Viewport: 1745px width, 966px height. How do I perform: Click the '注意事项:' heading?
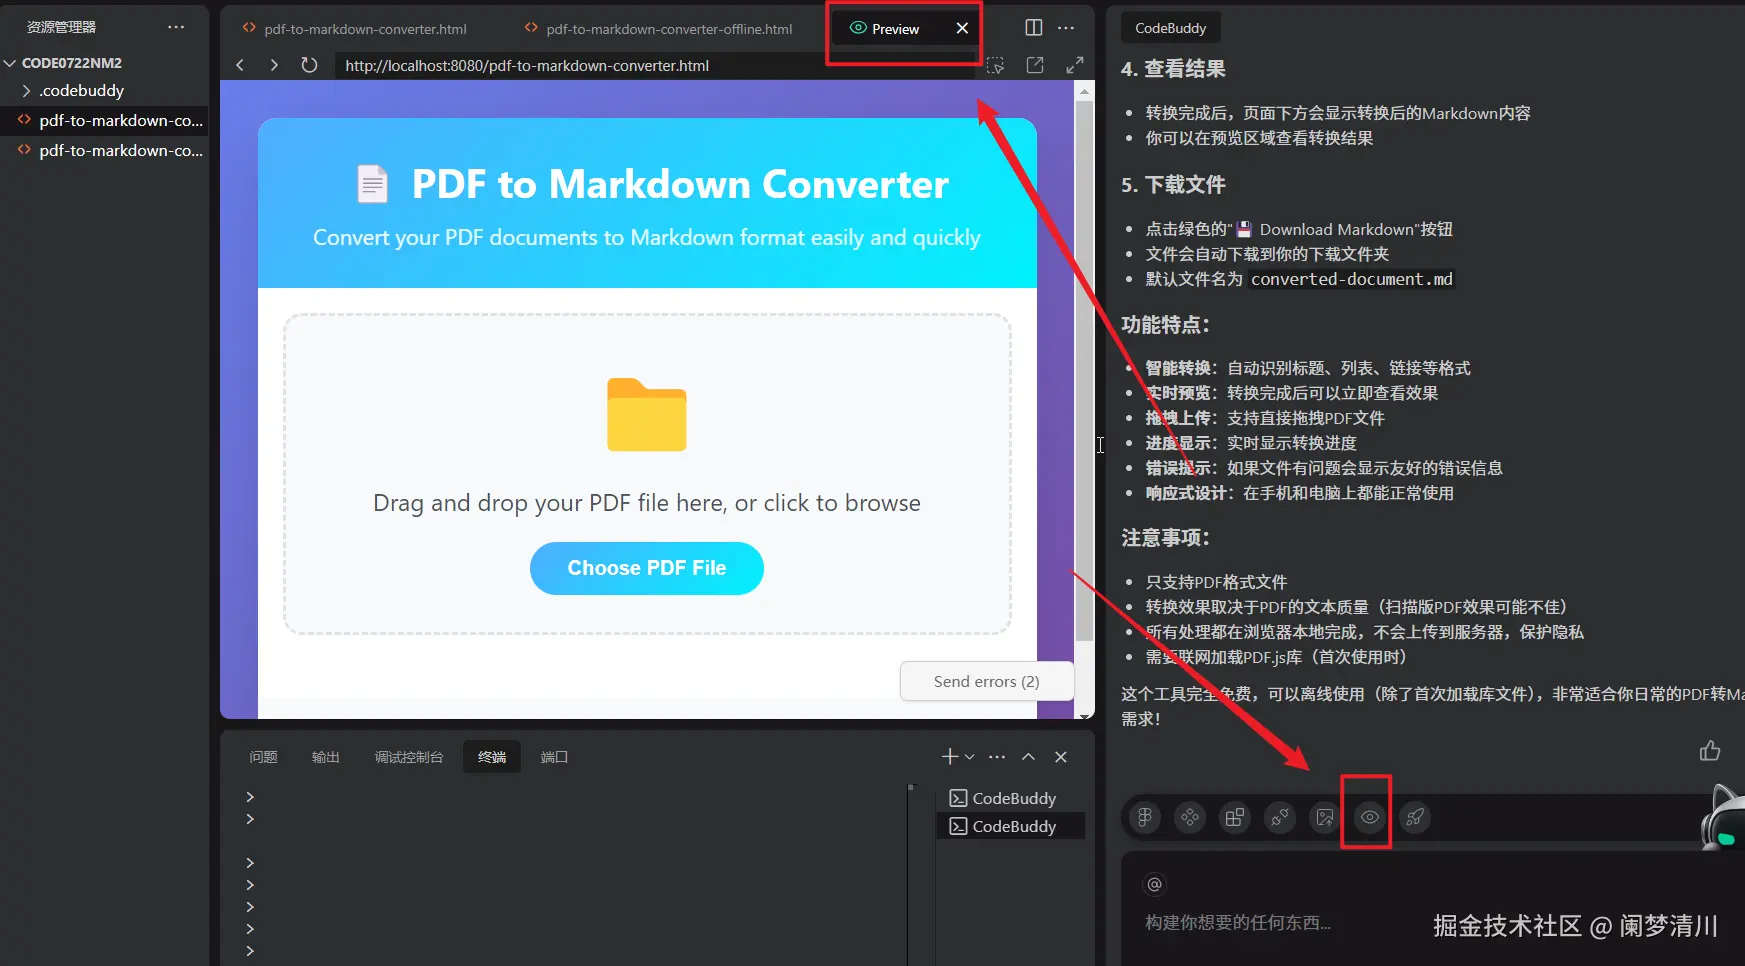point(1165,538)
